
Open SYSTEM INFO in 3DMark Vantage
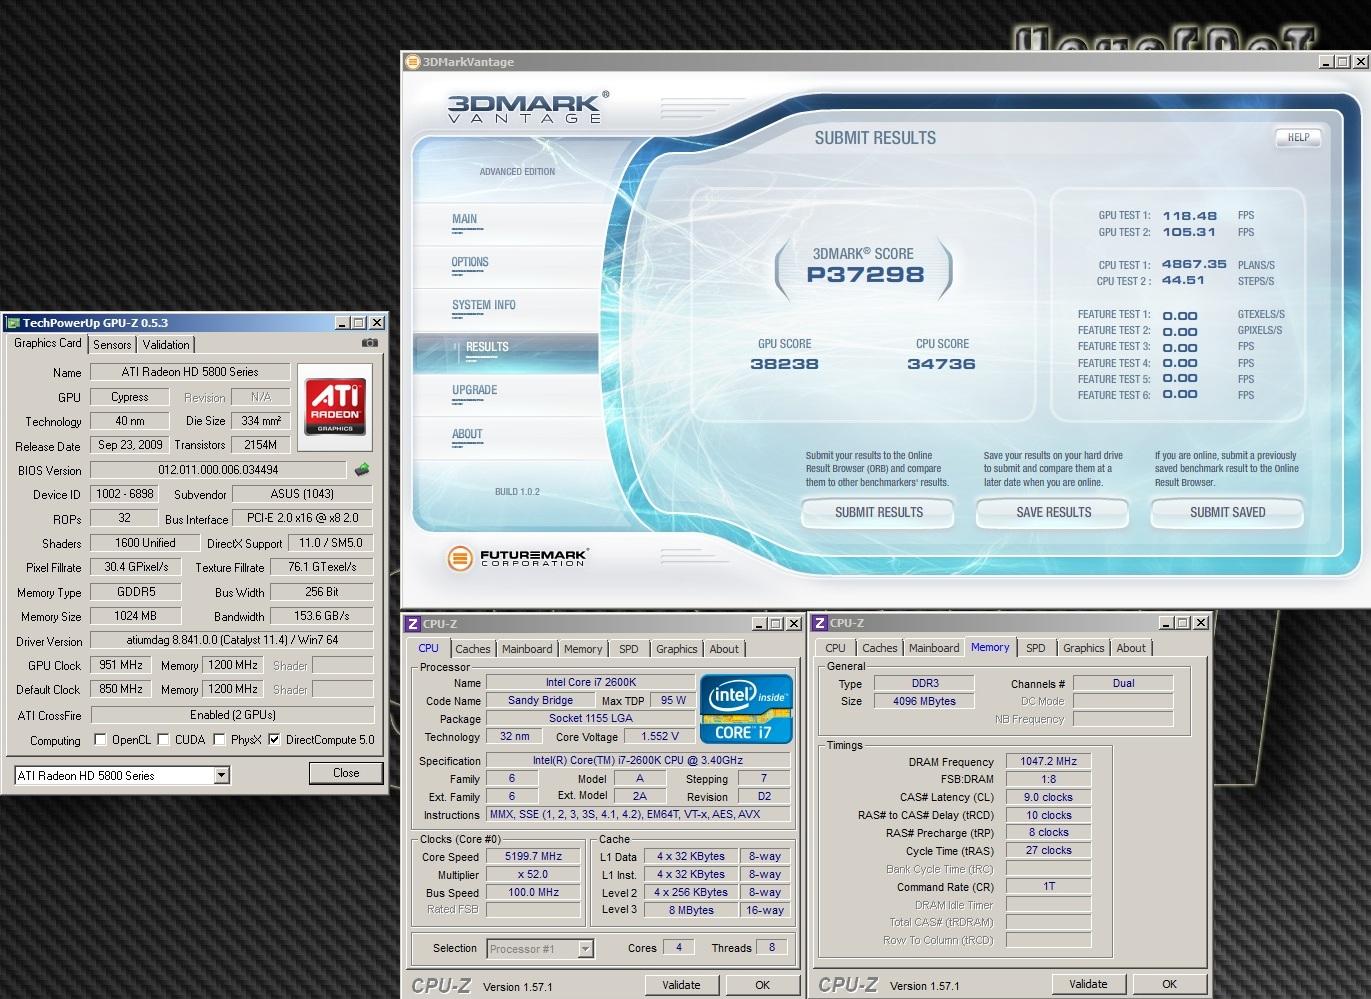[484, 305]
